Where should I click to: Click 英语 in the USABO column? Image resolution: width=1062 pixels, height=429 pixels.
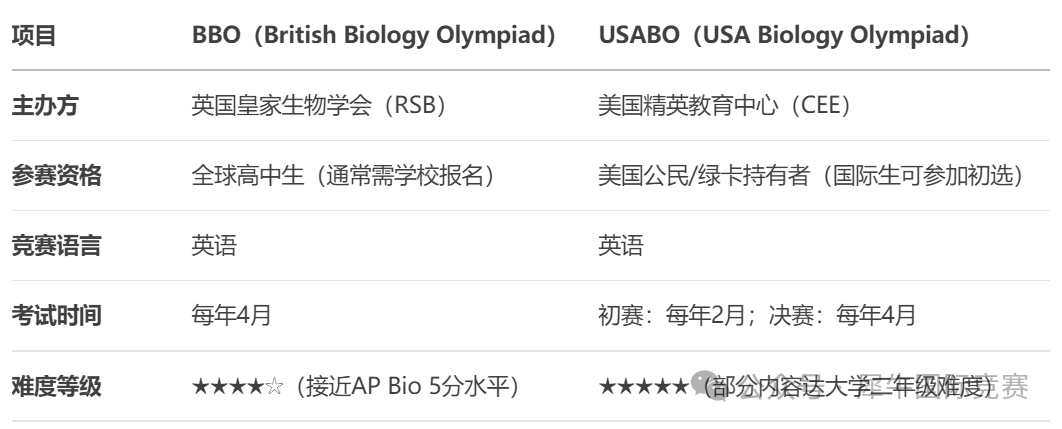pyautogui.click(x=620, y=245)
